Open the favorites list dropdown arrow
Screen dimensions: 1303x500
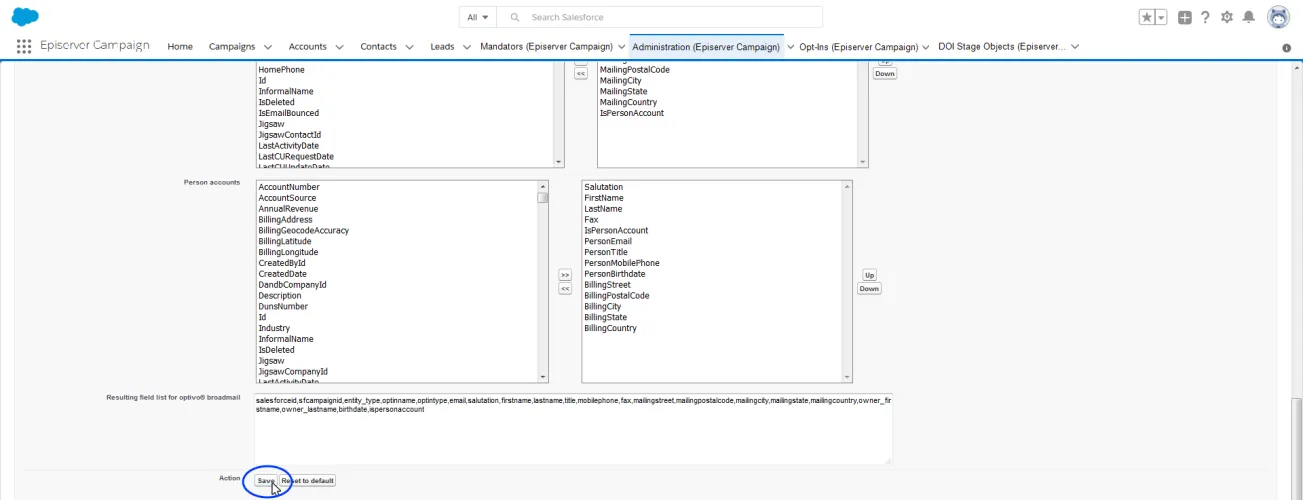tap(1161, 17)
